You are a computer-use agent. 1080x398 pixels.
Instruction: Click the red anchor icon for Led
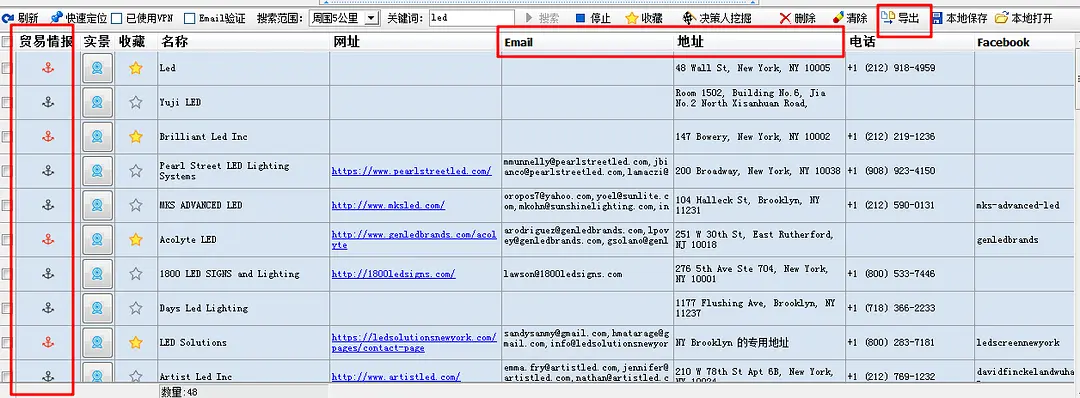48,68
